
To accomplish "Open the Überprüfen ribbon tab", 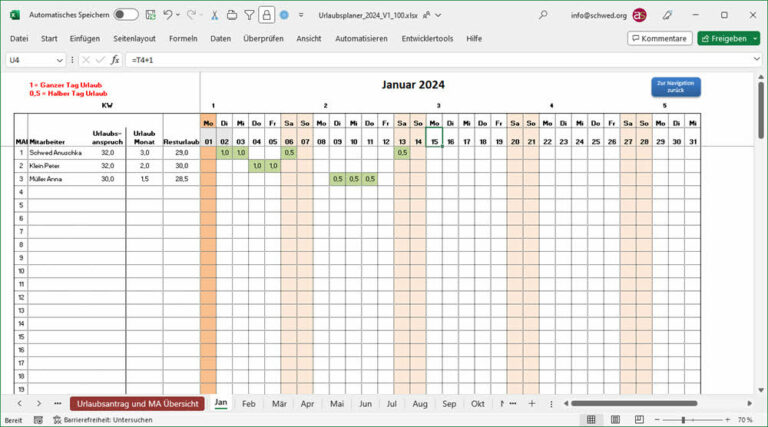I will click(264, 38).
